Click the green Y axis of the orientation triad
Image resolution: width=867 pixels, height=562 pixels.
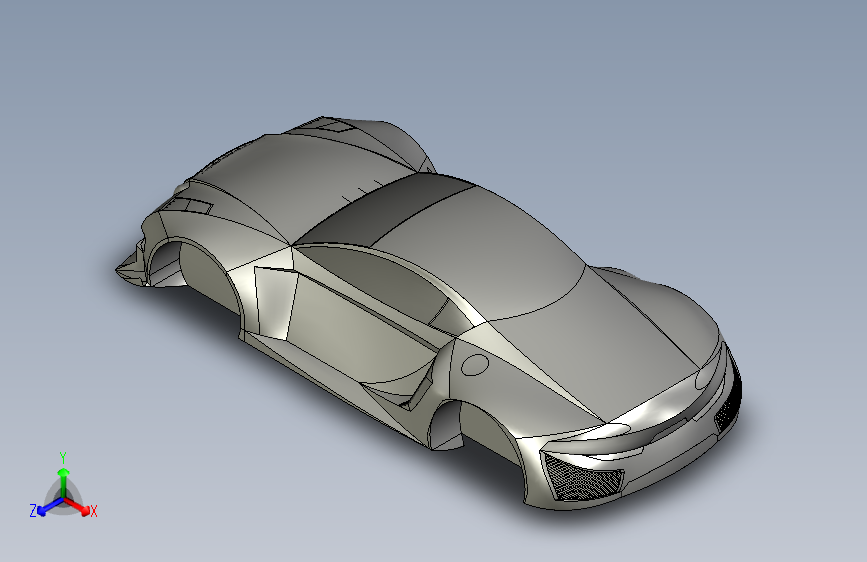point(64,481)
